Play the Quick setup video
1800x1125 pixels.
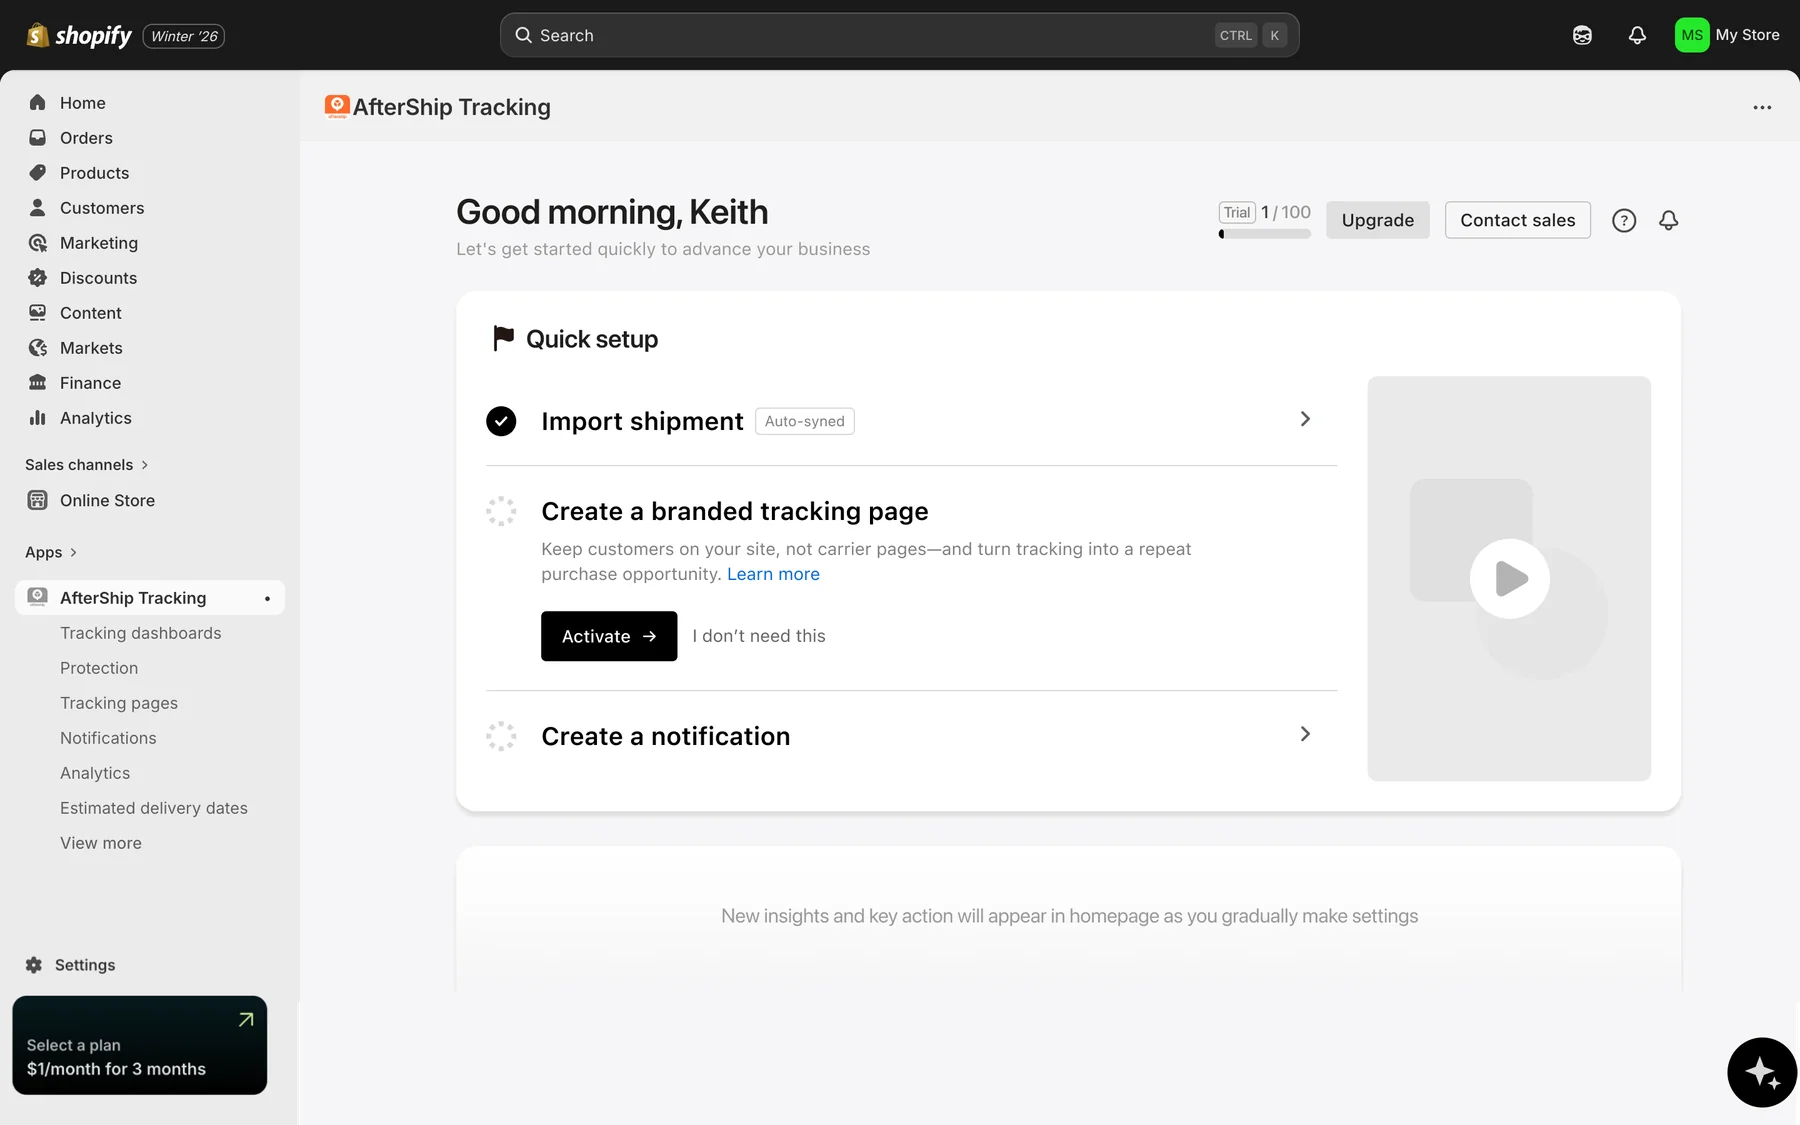1510,579
